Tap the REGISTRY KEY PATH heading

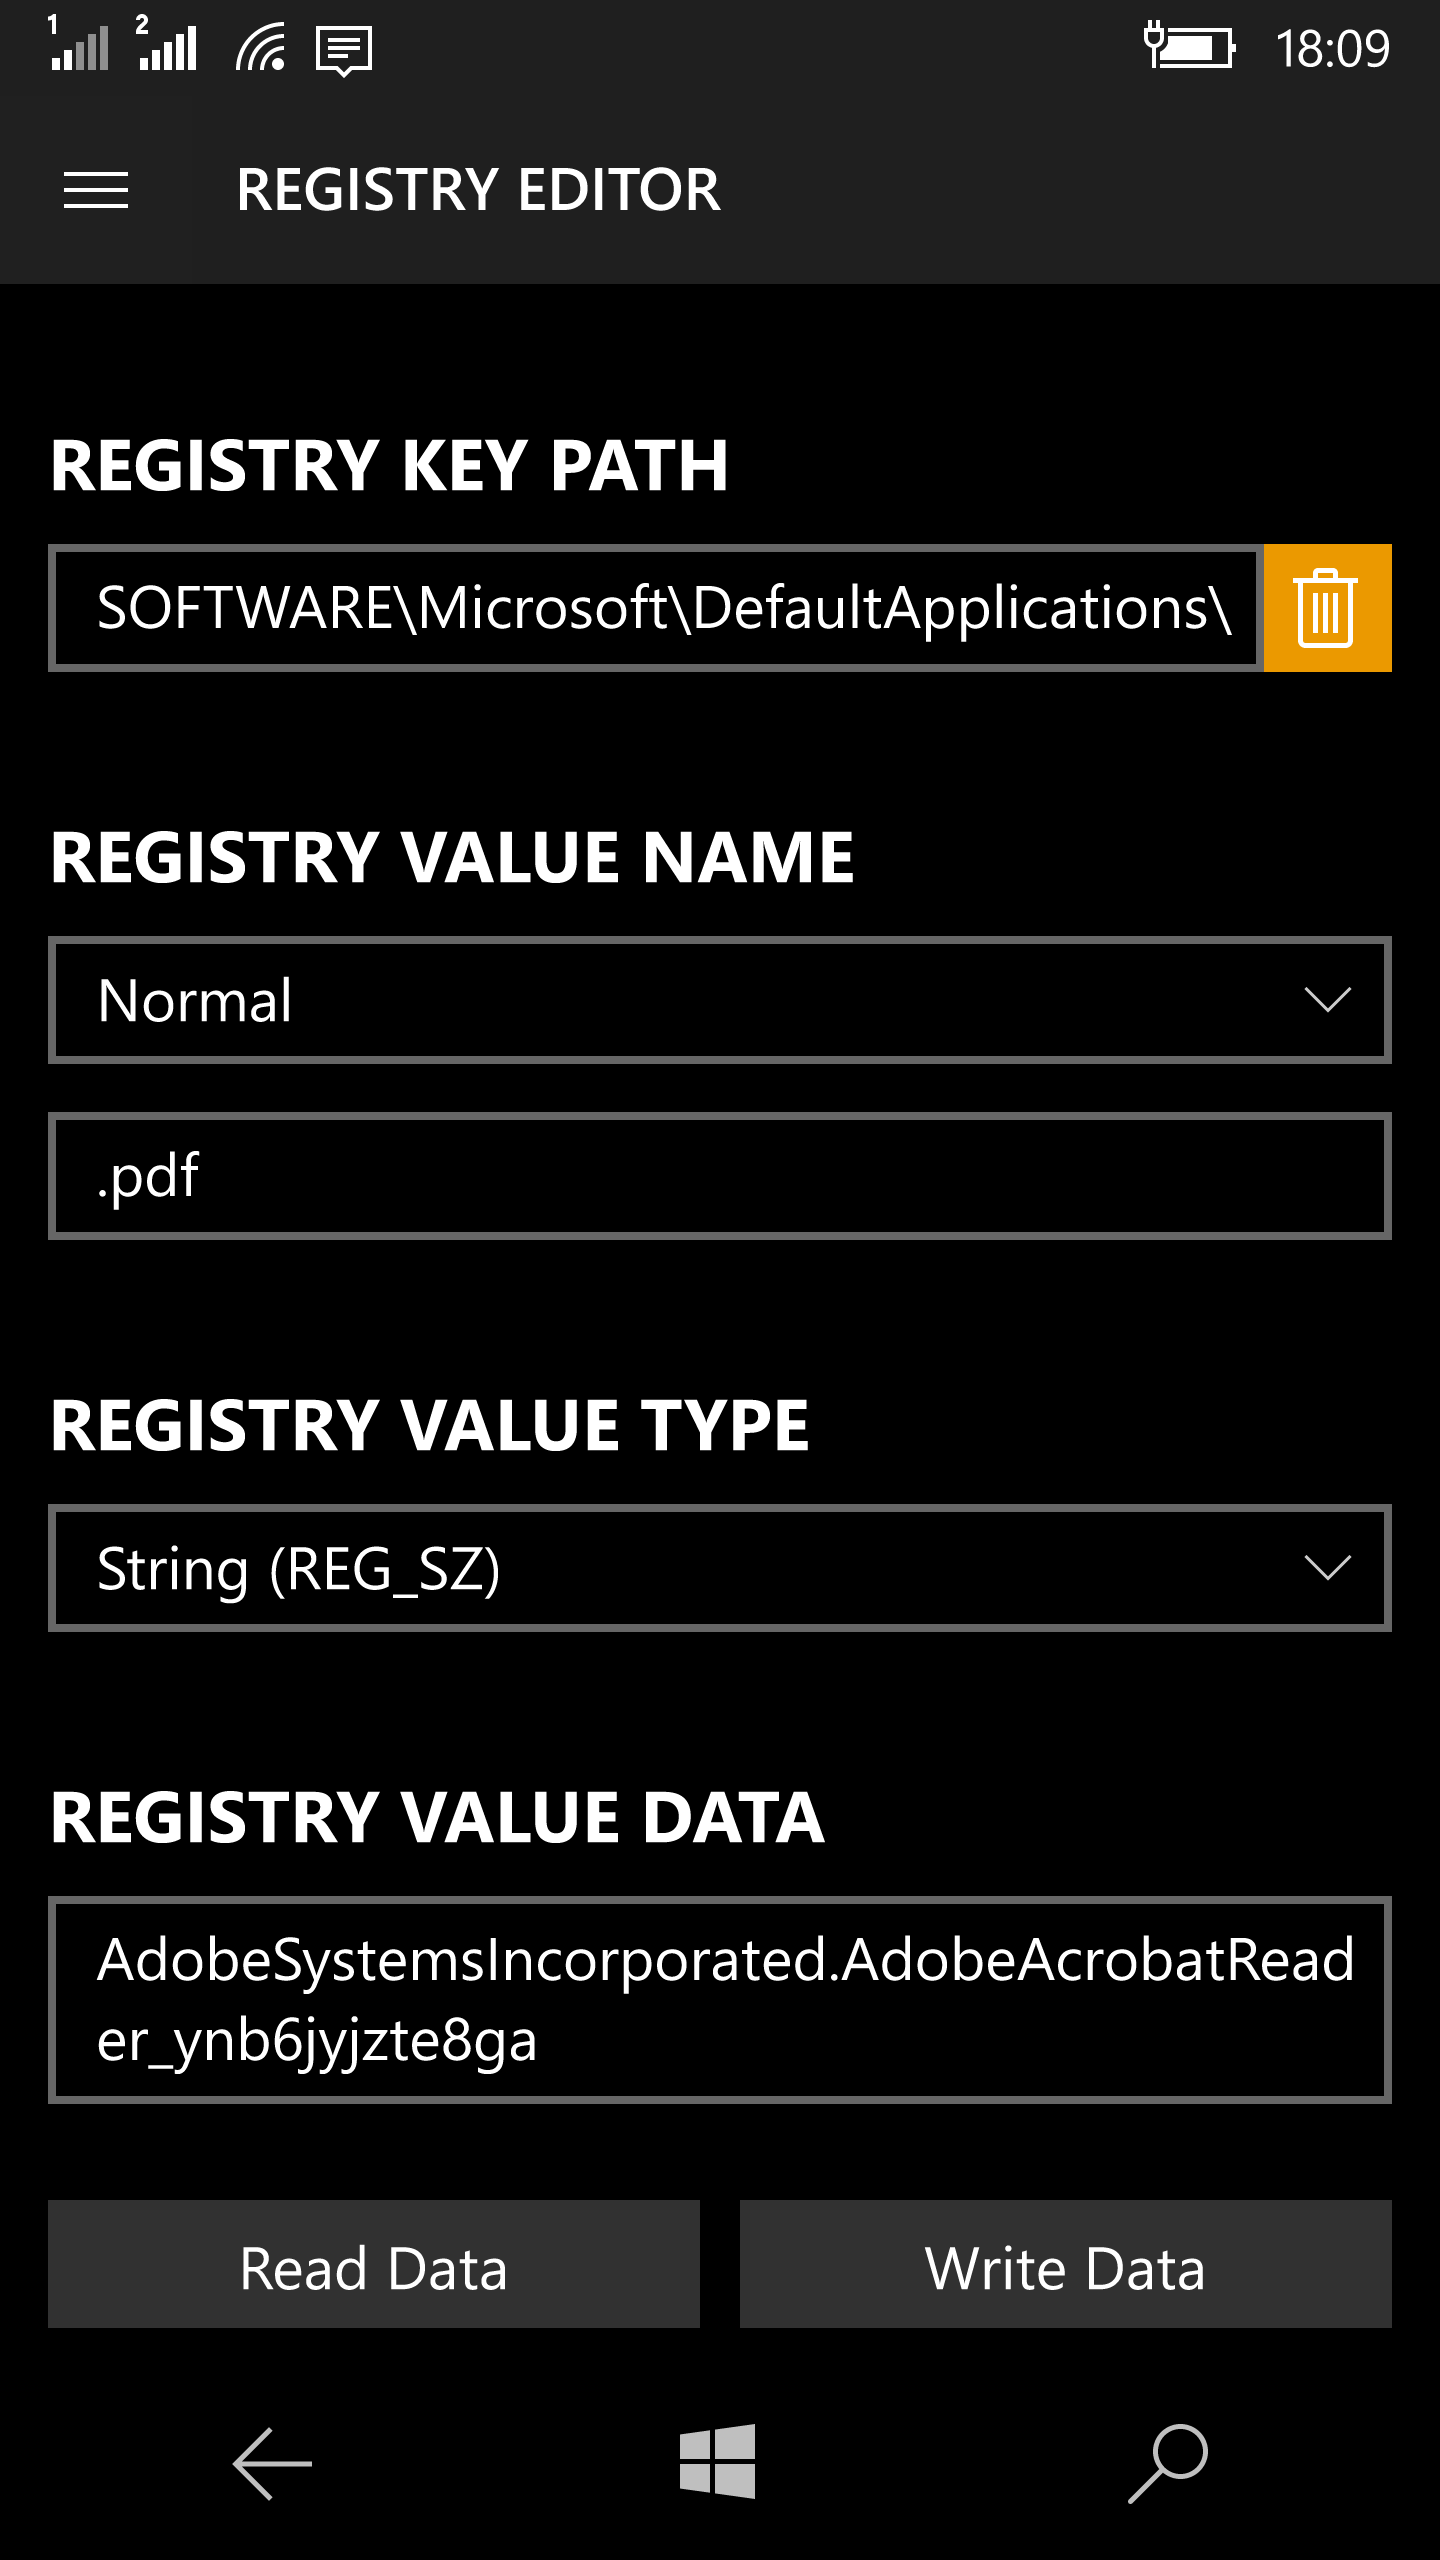click(x=390, y=466)
